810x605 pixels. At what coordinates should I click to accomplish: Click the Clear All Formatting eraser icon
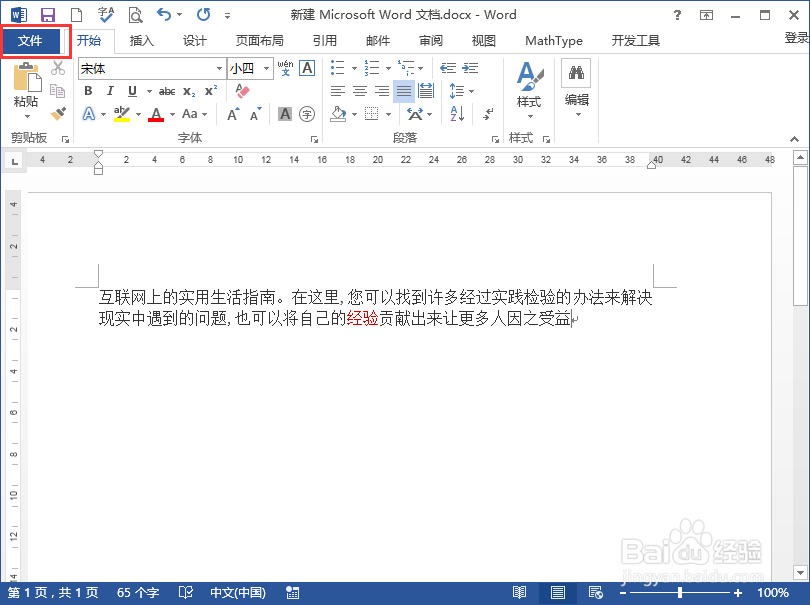tap(242, 90)
